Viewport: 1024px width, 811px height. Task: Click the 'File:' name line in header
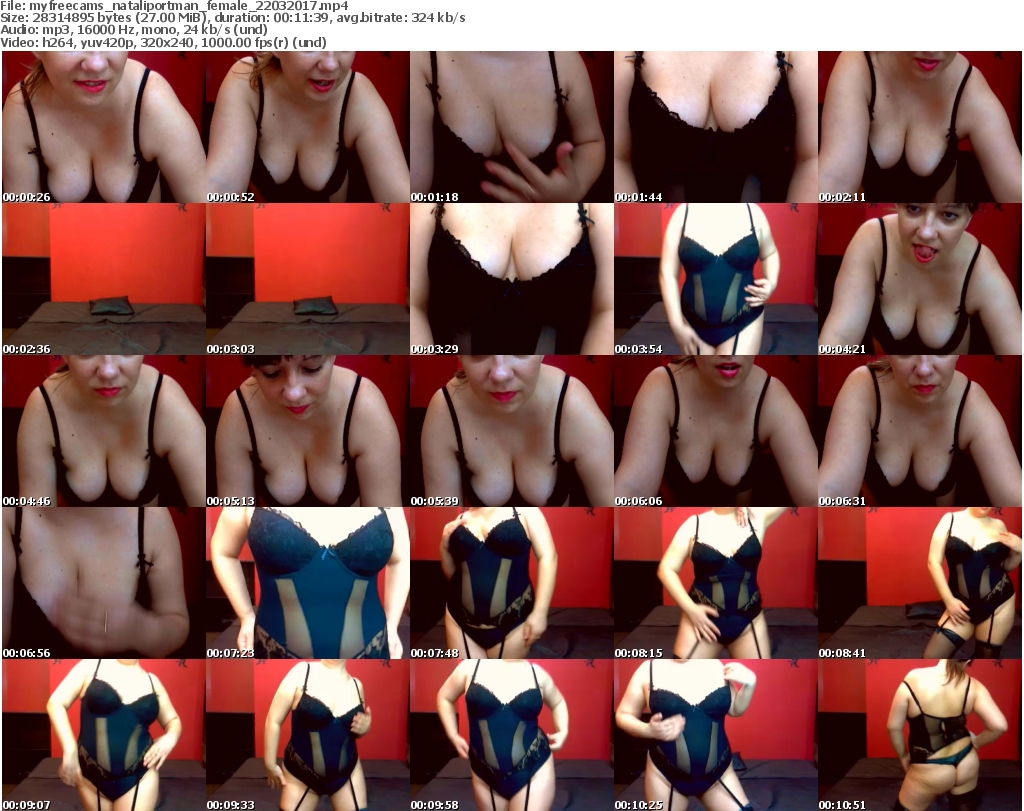(x=174, y=6)
